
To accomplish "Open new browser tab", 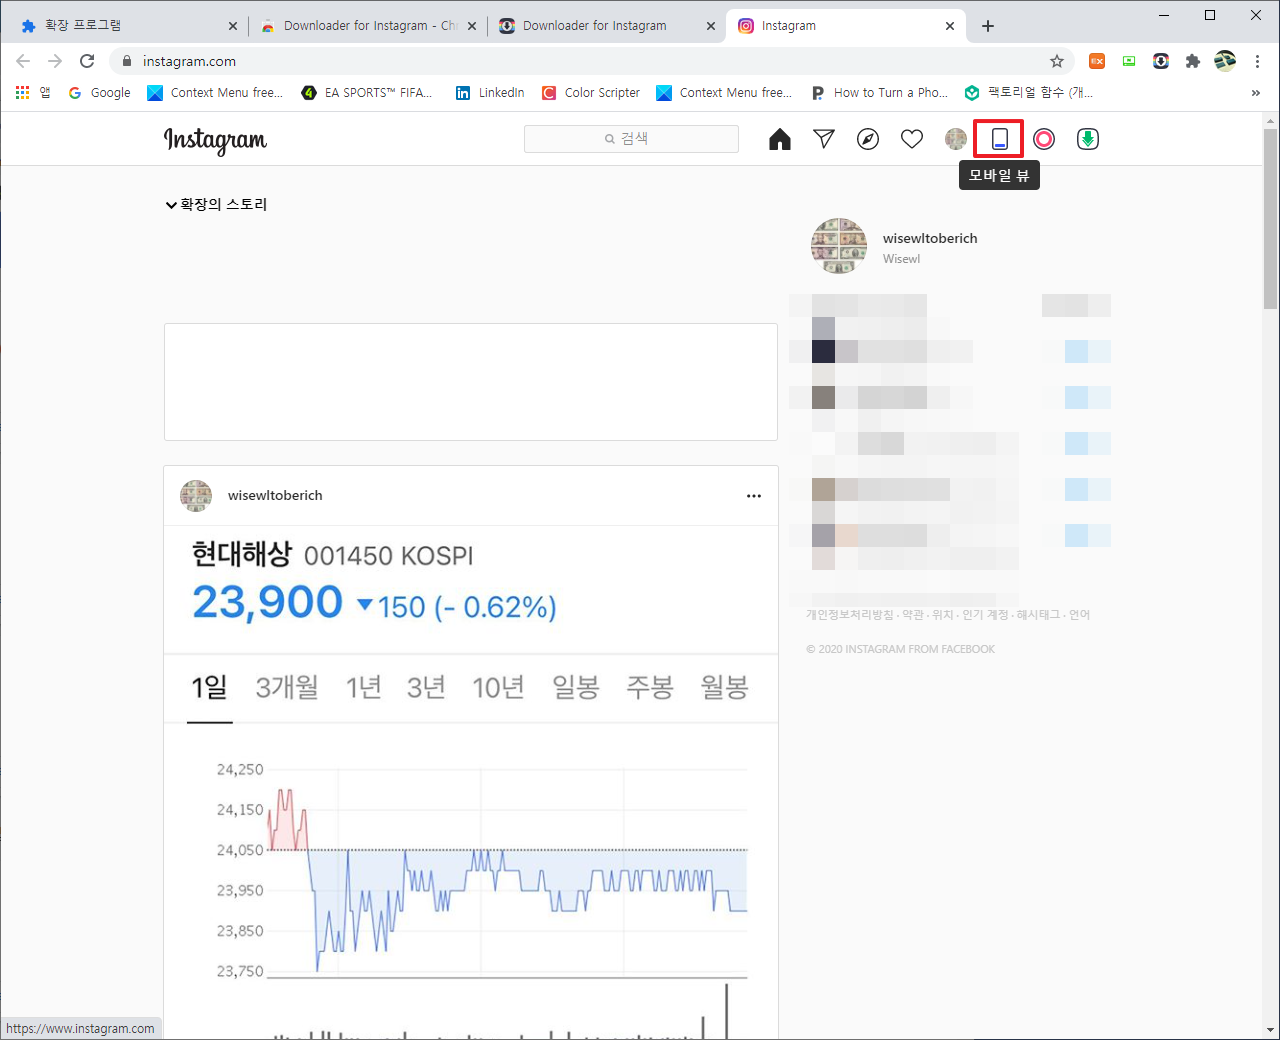I will pyautogui.click(x=988, y=26).
